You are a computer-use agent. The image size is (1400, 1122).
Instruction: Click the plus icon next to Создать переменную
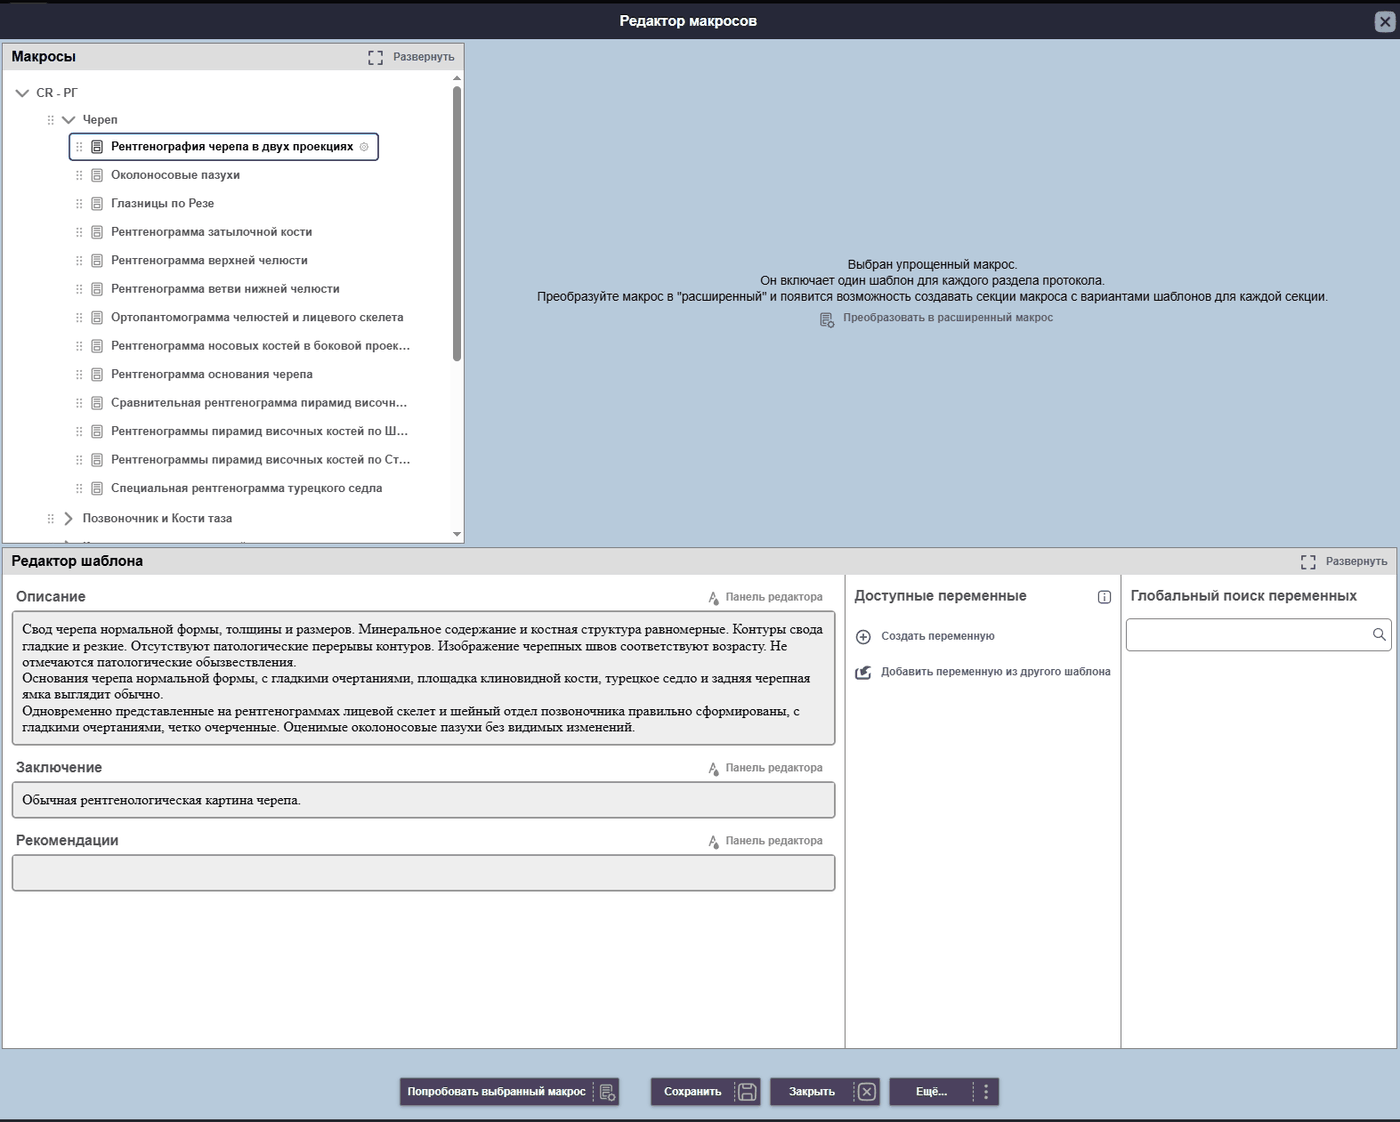tap(864, 636)
